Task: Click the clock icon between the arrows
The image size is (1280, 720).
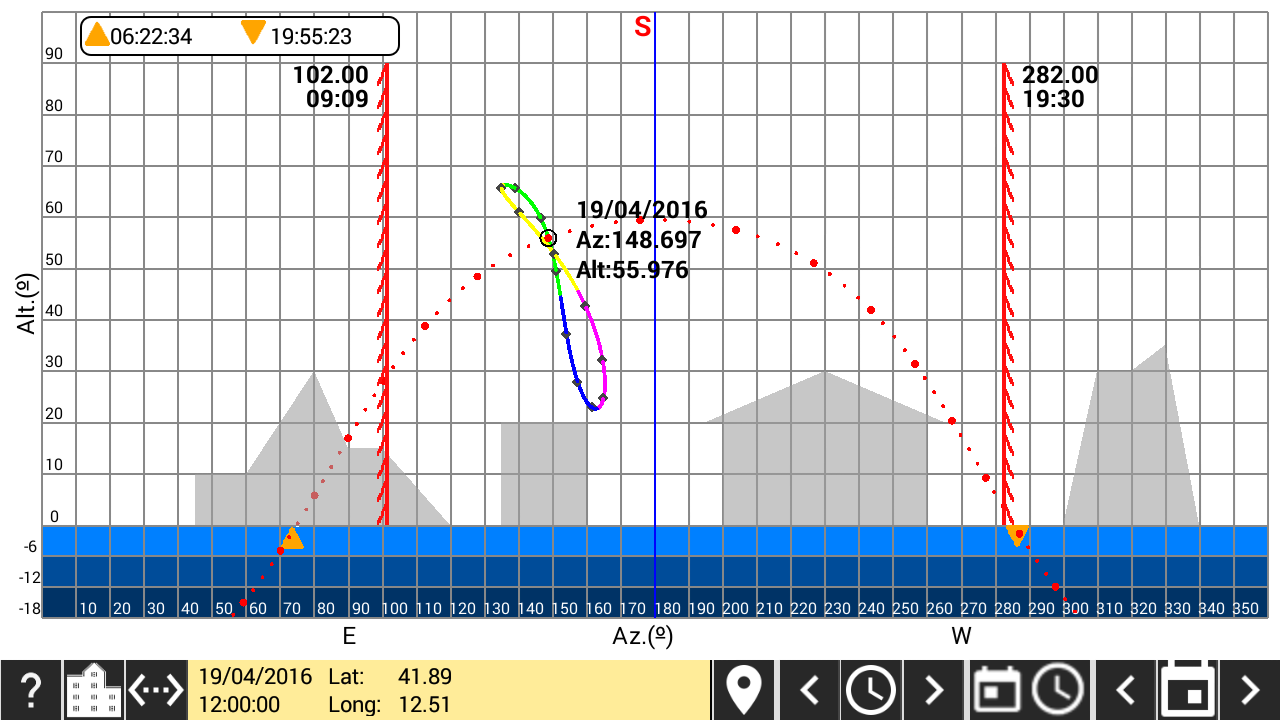Action: pyautogui.click(x=871, y=690)
